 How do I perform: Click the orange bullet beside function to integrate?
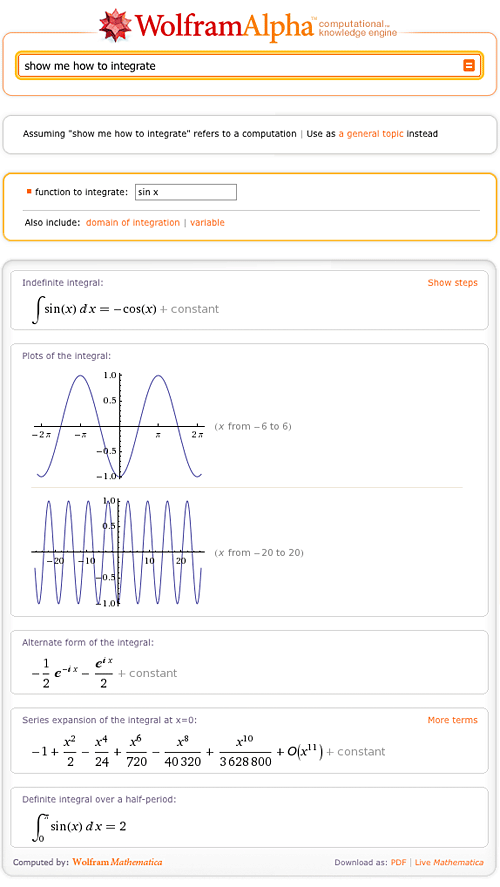pyautogui.click(x=29, y=192)
